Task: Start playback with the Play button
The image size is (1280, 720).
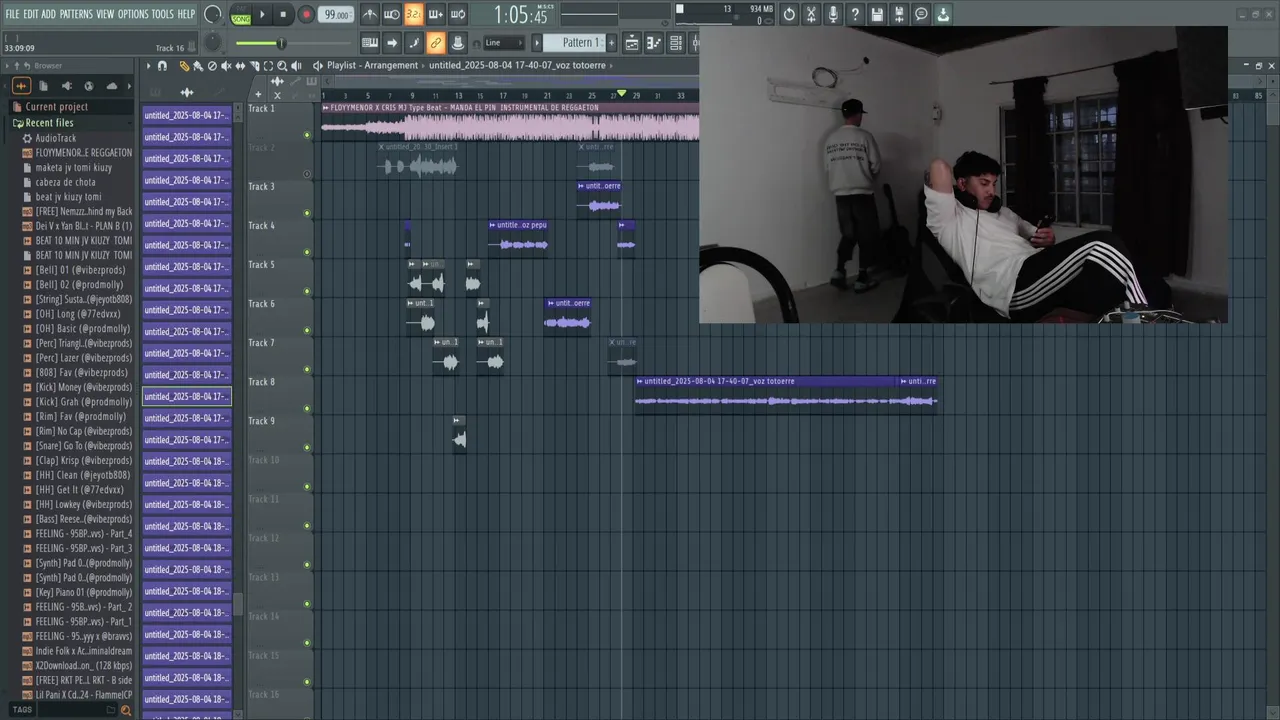Action: click(x=262, y=14)
